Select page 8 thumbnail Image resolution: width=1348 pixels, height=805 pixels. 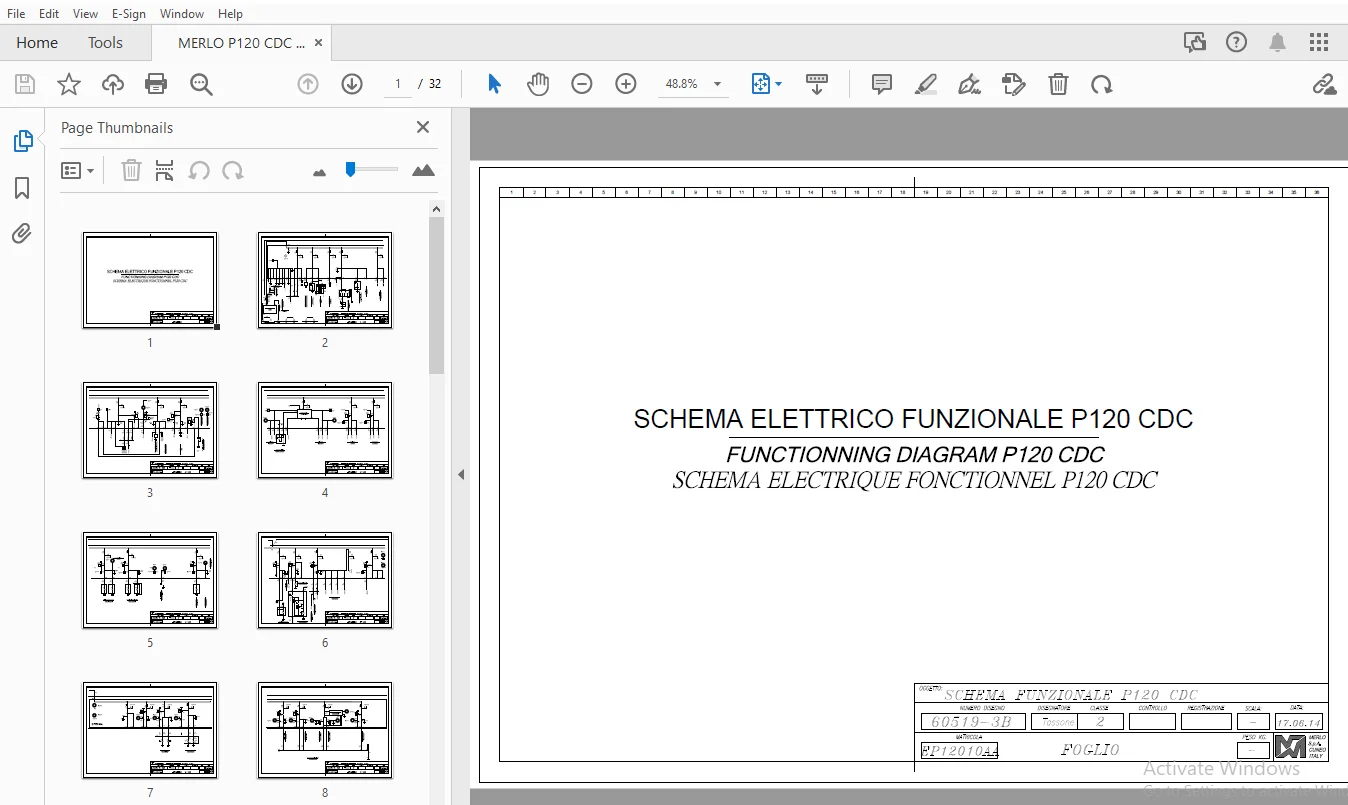point(325,730)
